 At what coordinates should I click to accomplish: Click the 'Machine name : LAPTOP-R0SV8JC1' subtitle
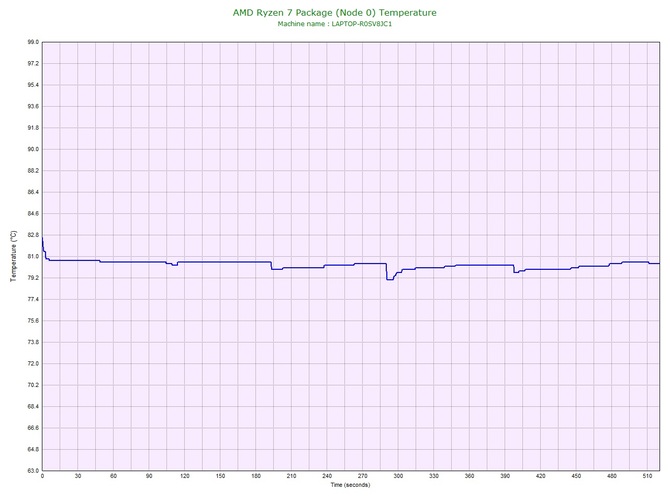335,24
